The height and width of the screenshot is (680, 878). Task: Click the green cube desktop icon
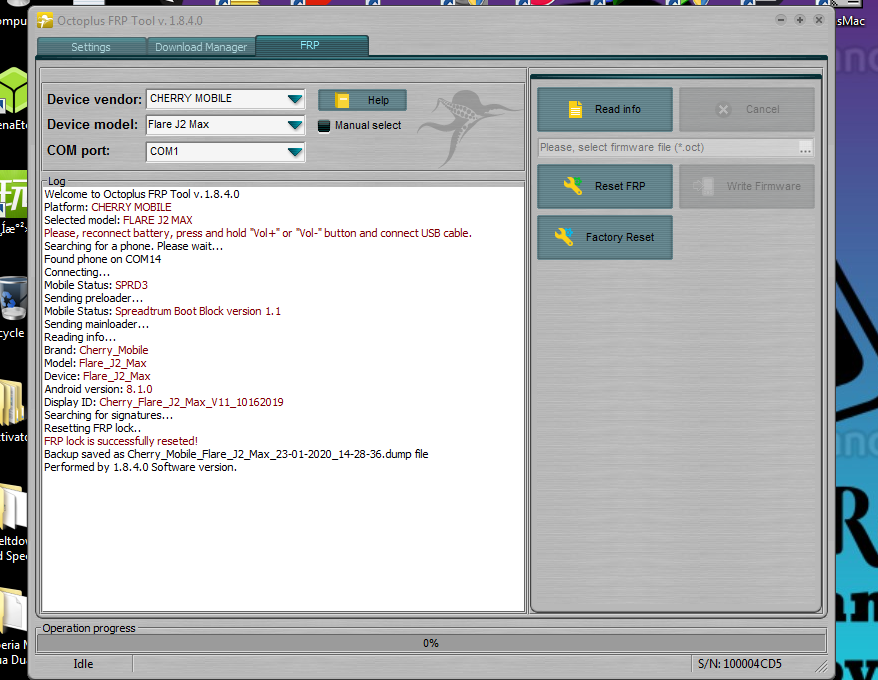pos(13,91)
